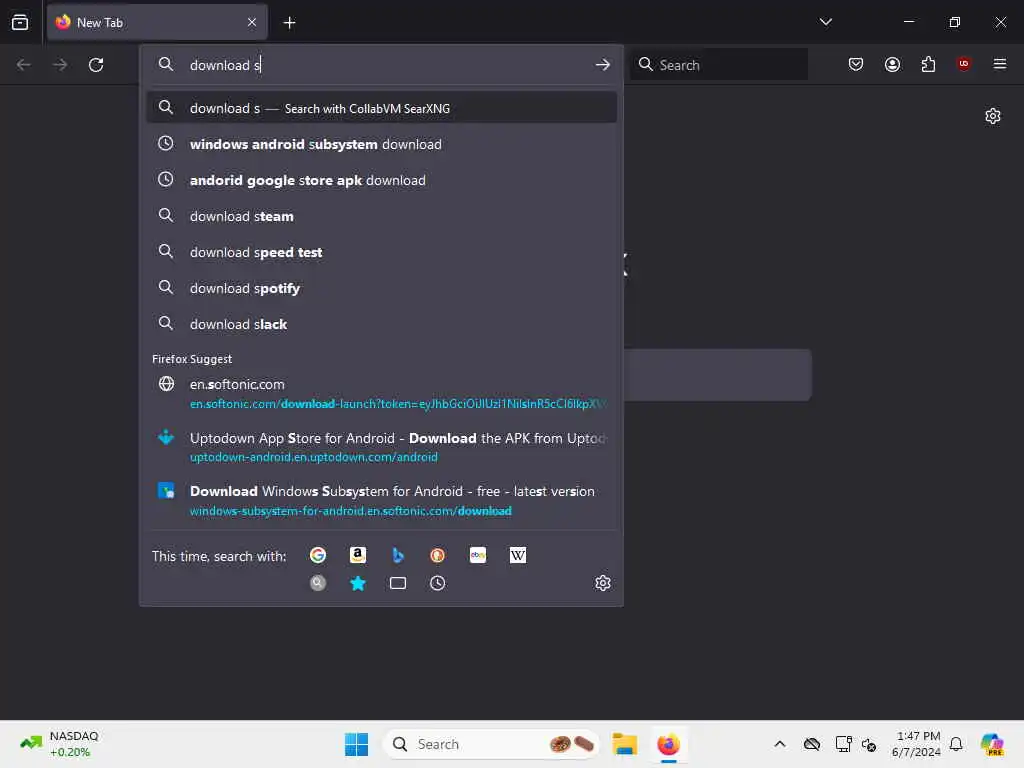Open the Firefox account icon
Image resolution: width=1024 pixels, height=768 pixels.
pyautogui.click(x=892, y=64)
